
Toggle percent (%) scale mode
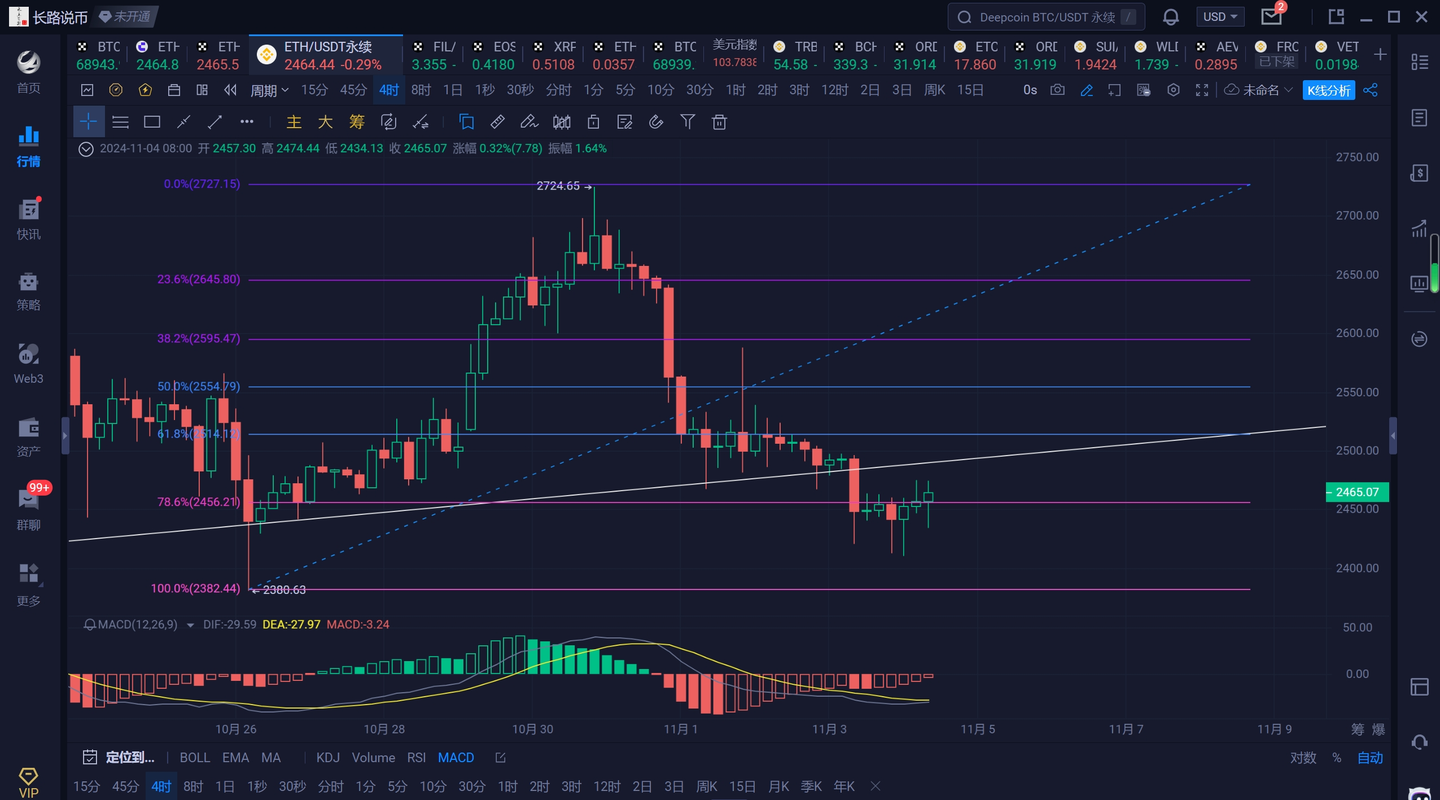point(1336,758)
